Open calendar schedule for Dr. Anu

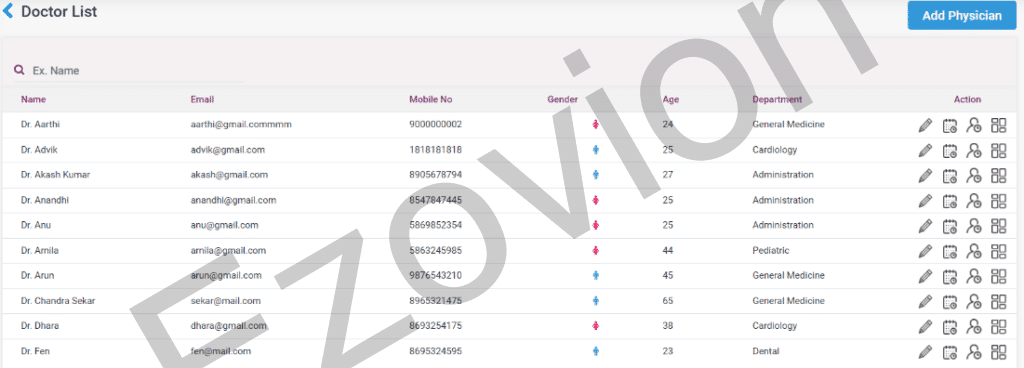[950, 226]
